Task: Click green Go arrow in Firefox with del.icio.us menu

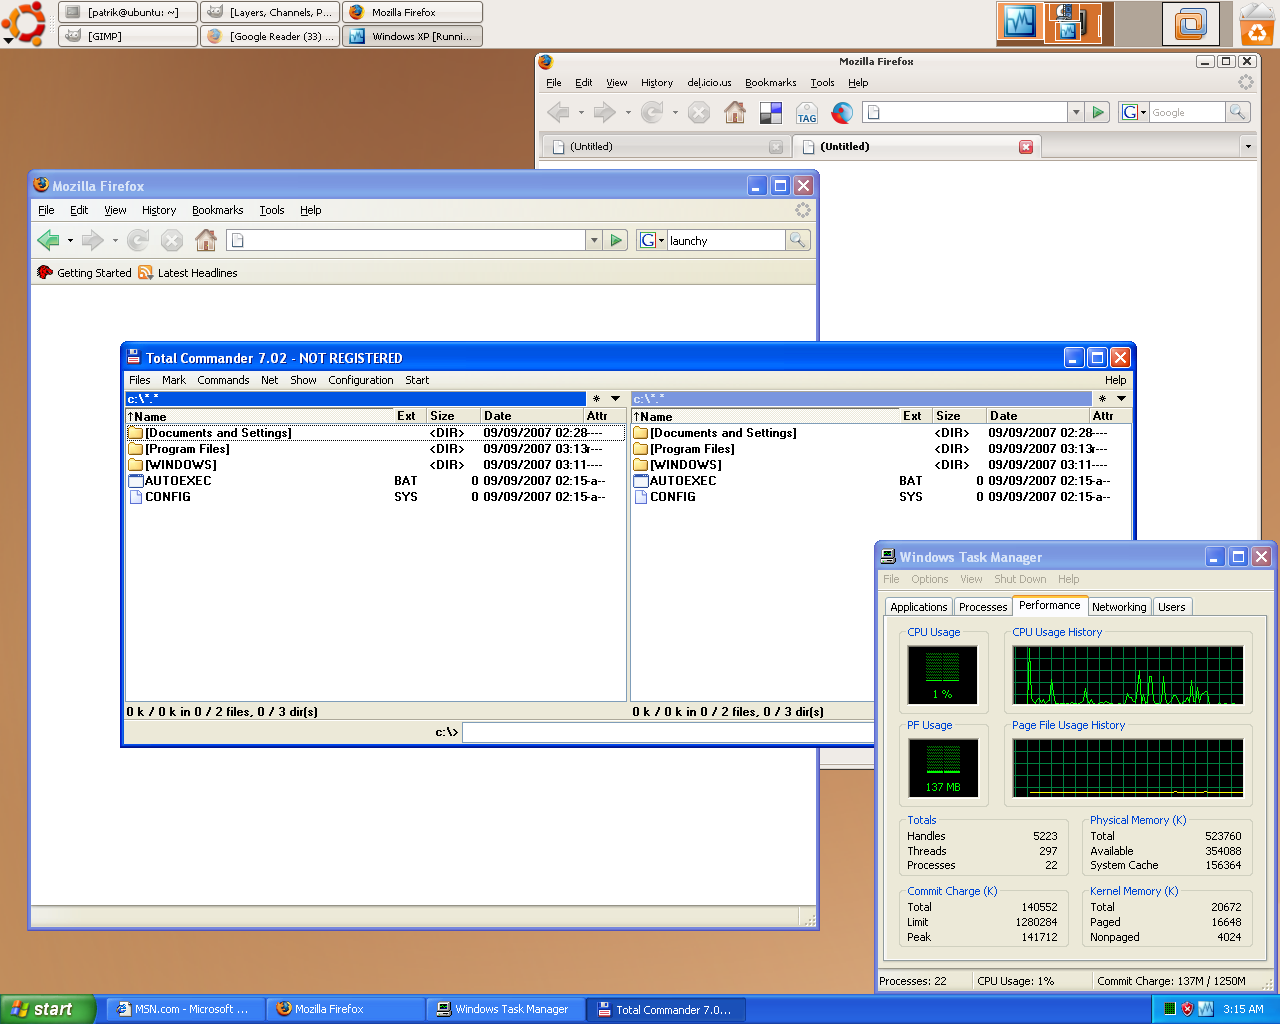Action: 1098,112
